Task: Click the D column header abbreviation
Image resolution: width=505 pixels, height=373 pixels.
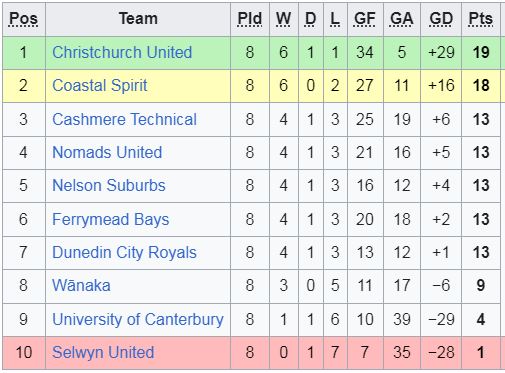Action: pos(310,19)
